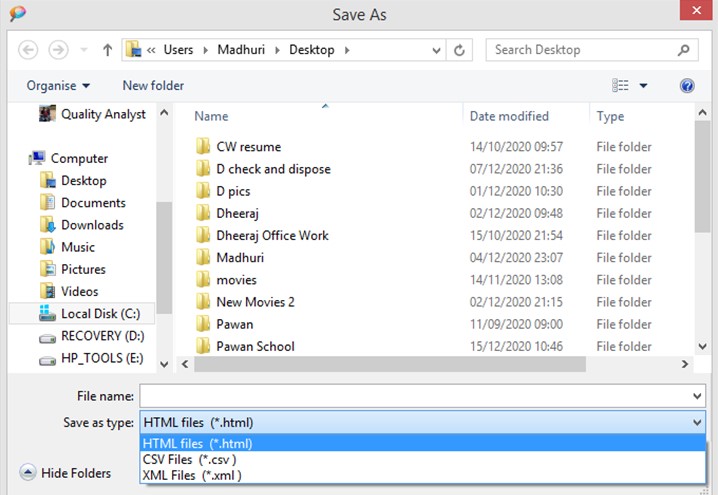Click the Quality Analyst user picture
Screen dimensions: 718x495
coord(47,114)
